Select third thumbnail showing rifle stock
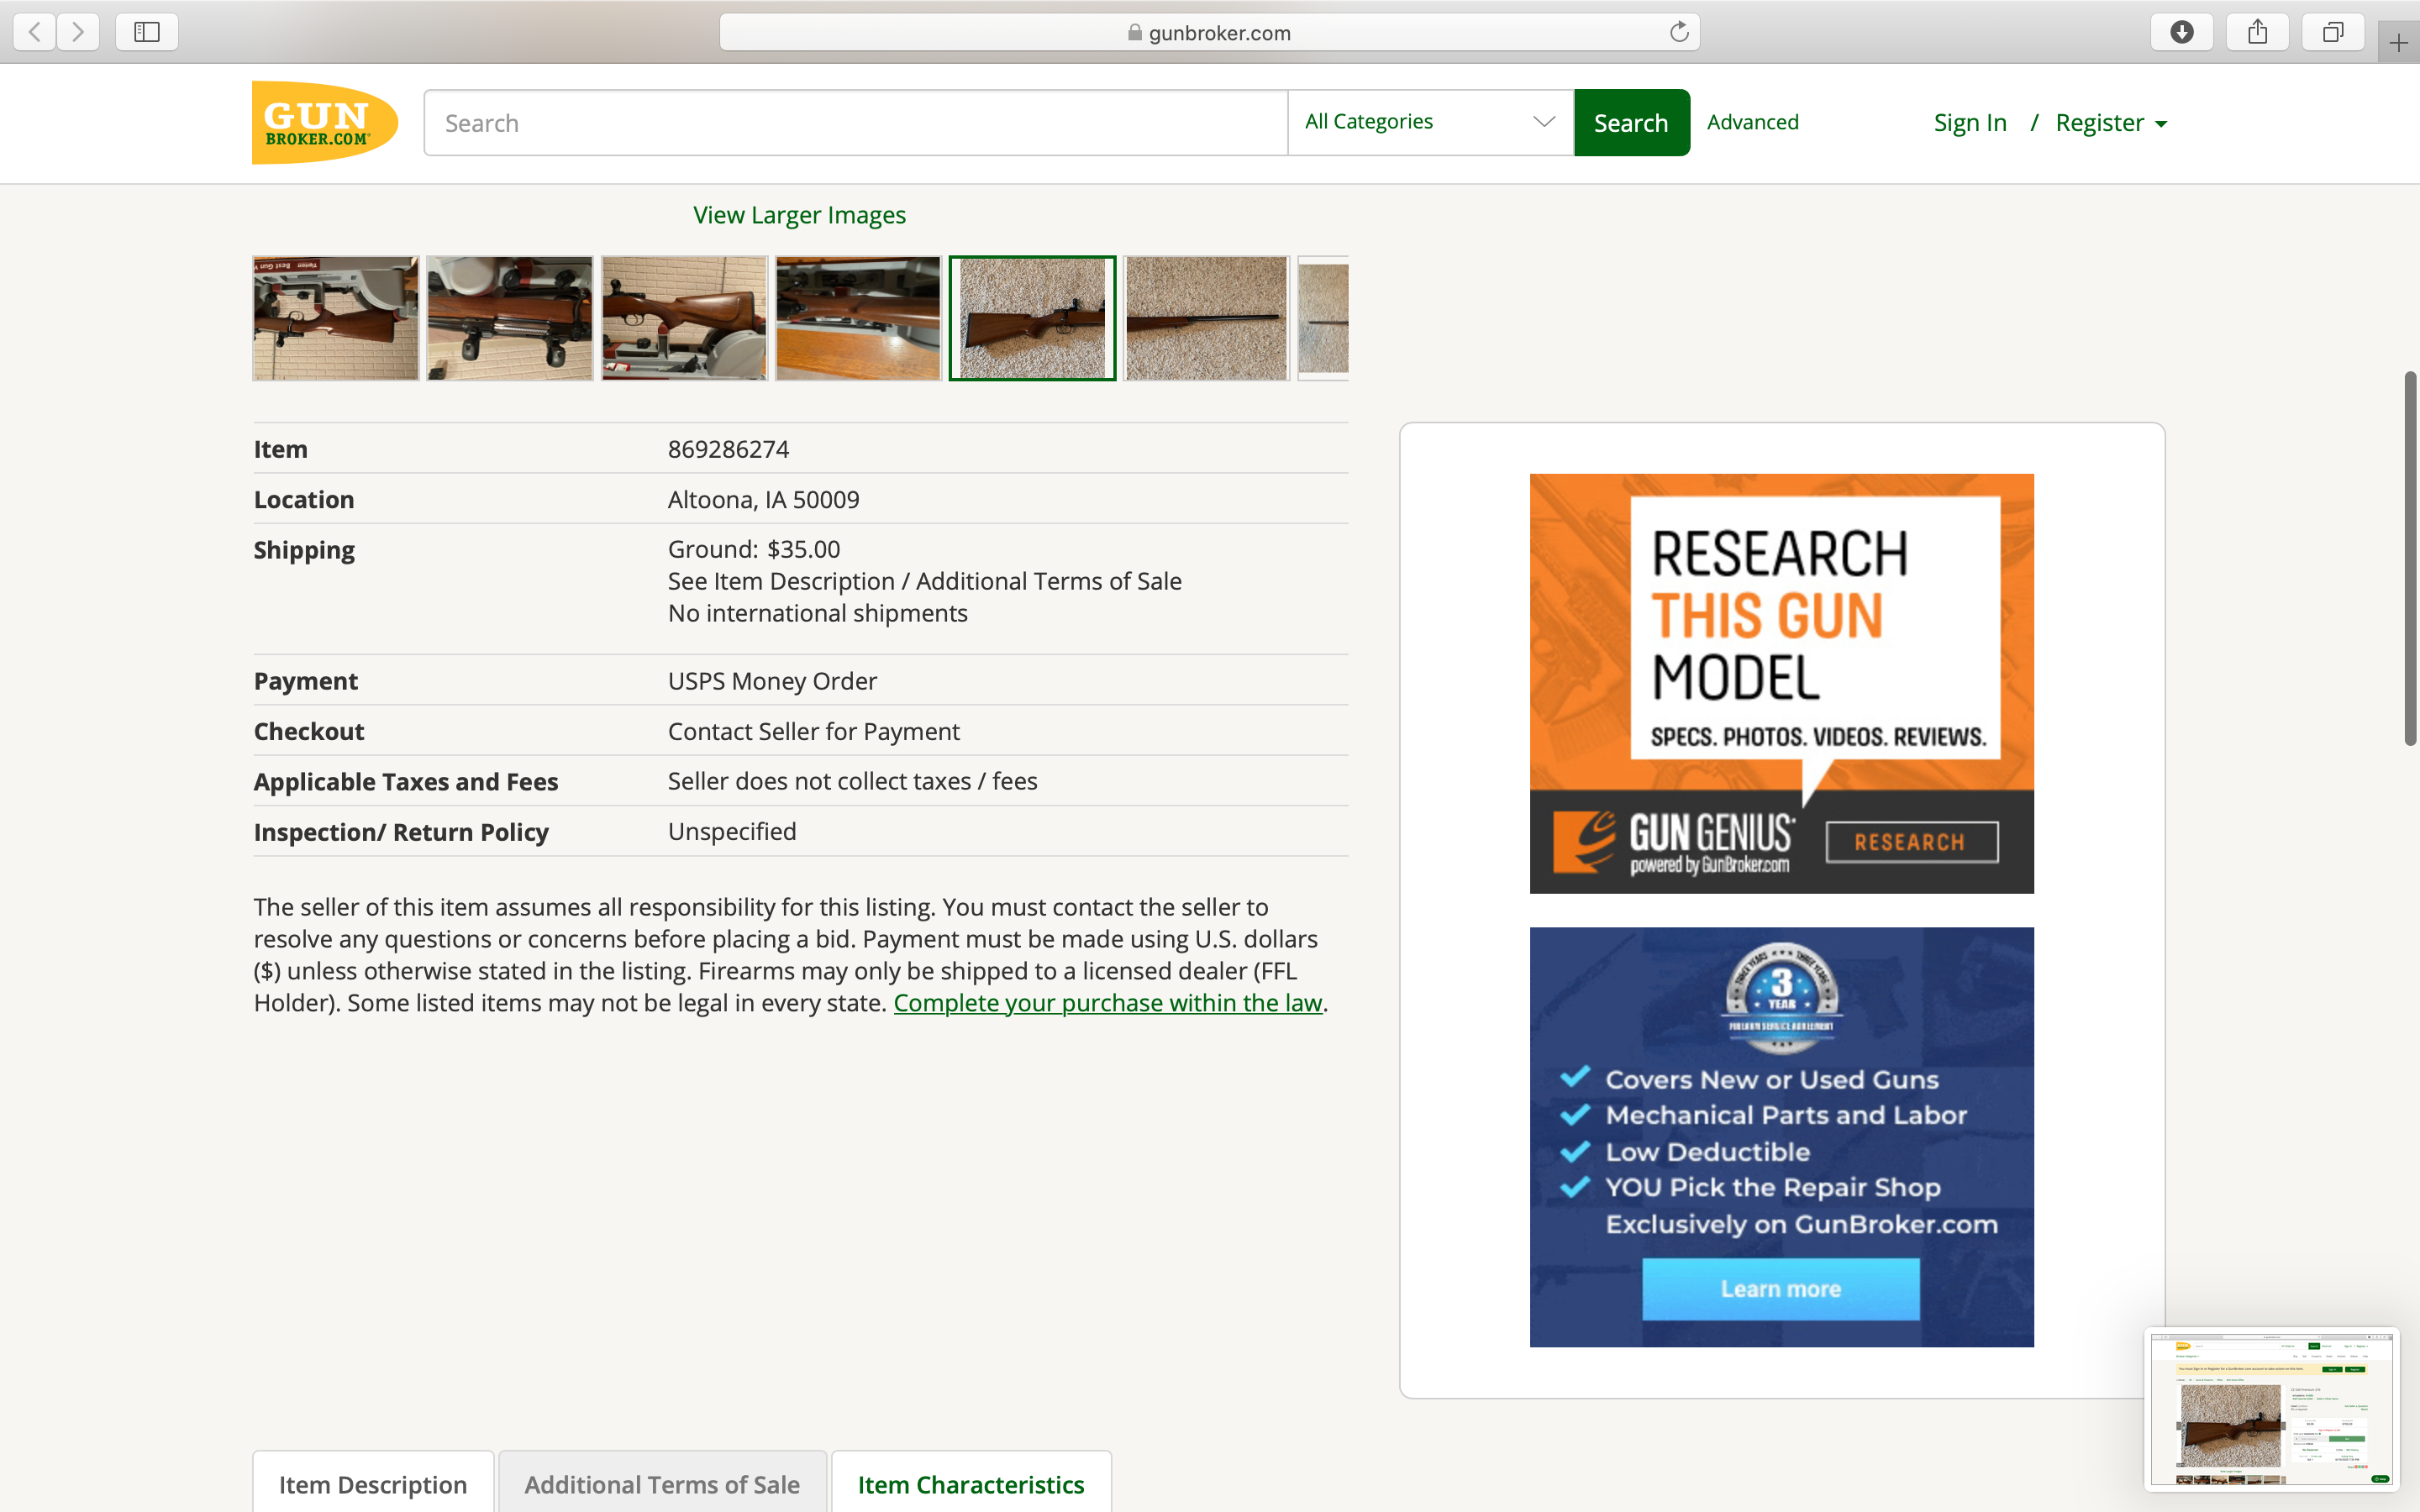2420x1512 pixels. (684, 318)
